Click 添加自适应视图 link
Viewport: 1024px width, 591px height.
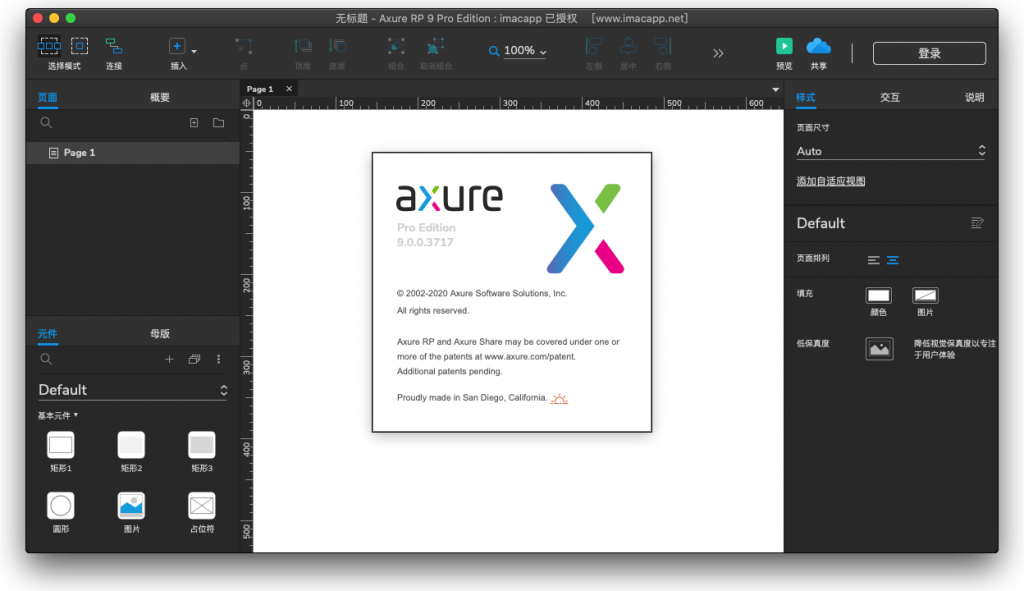831,181
